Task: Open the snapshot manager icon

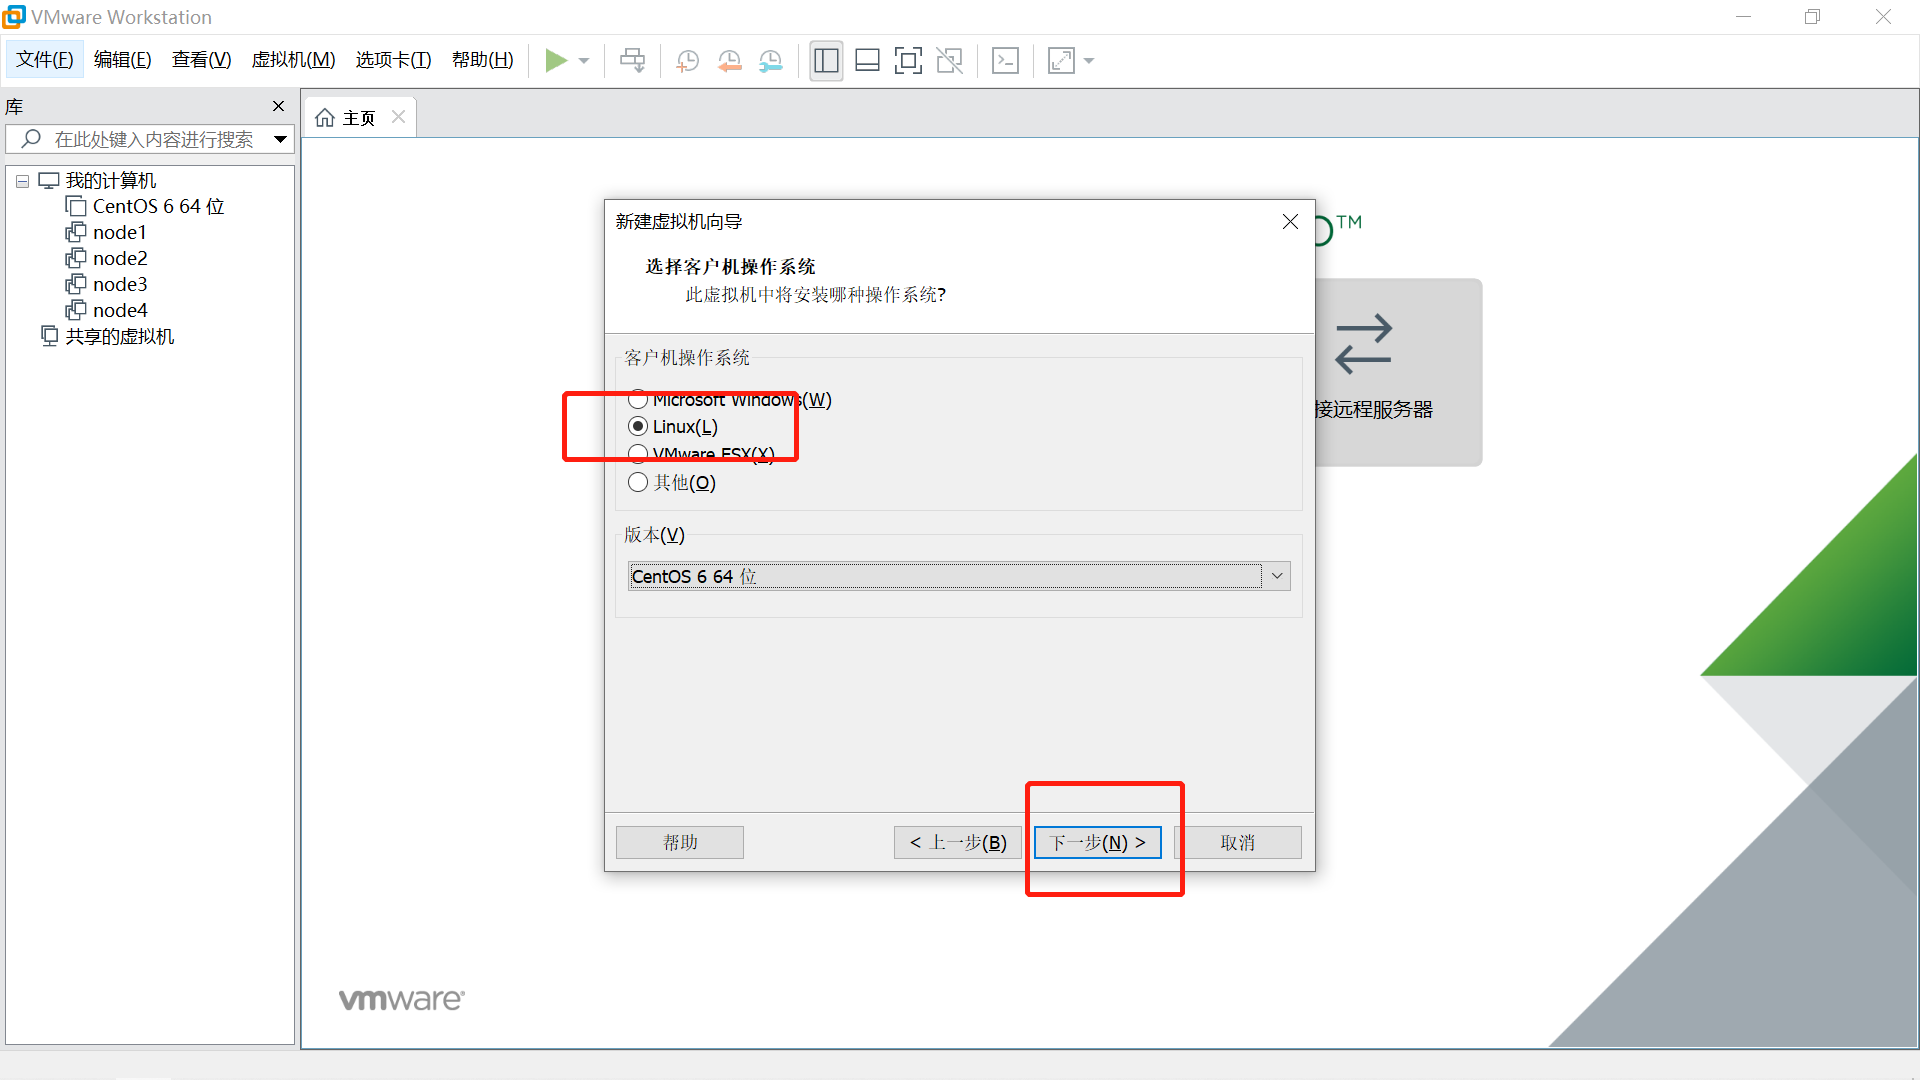Action: tap(770, 61)
